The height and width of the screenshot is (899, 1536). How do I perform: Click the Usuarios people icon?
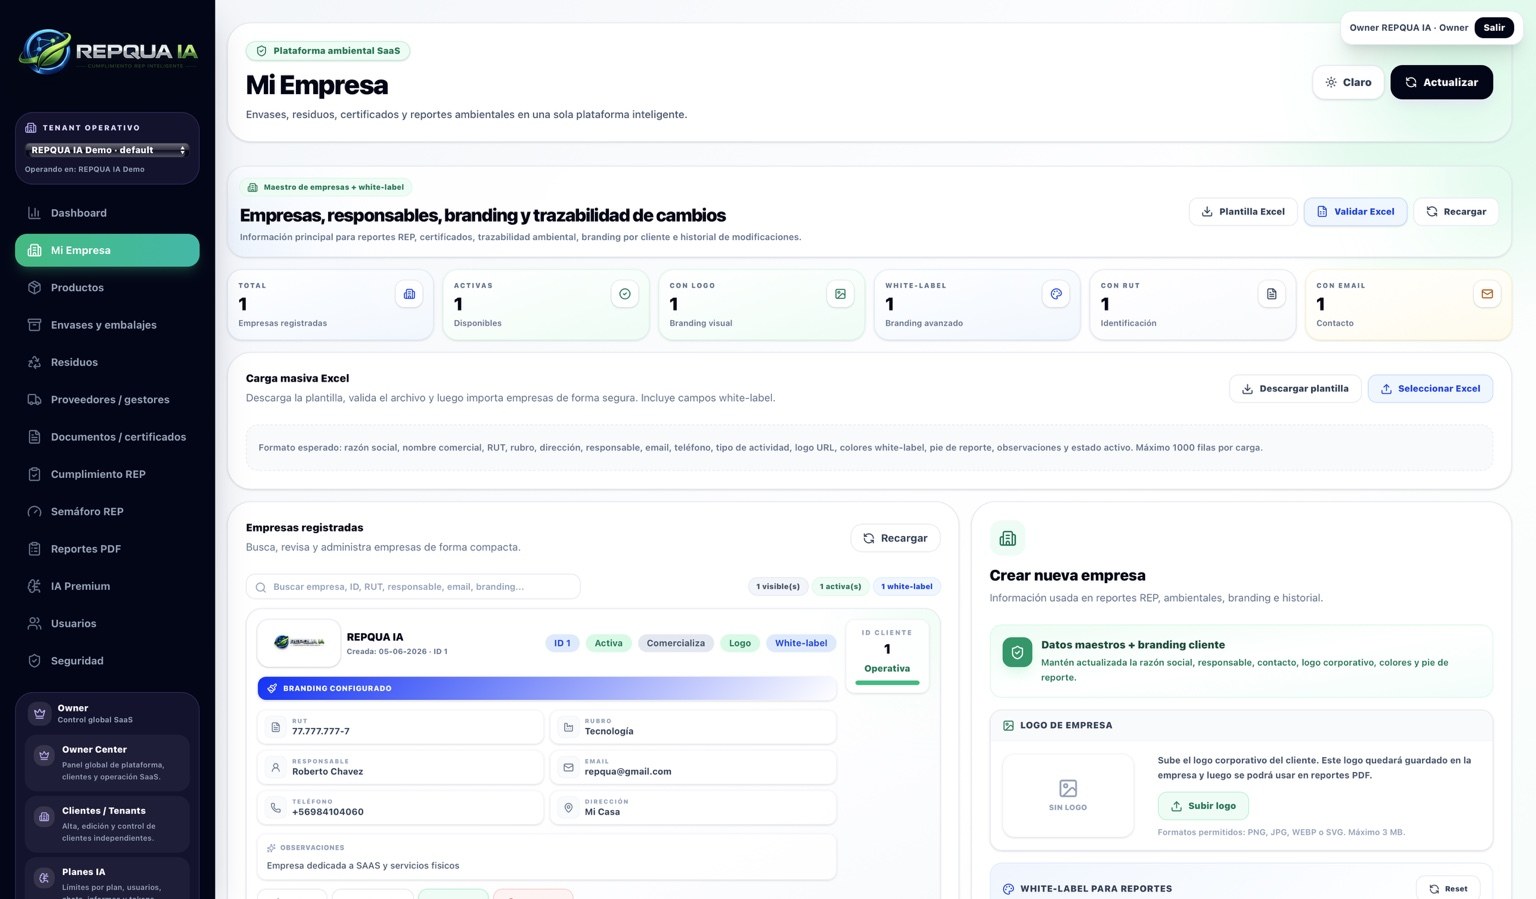34,624
